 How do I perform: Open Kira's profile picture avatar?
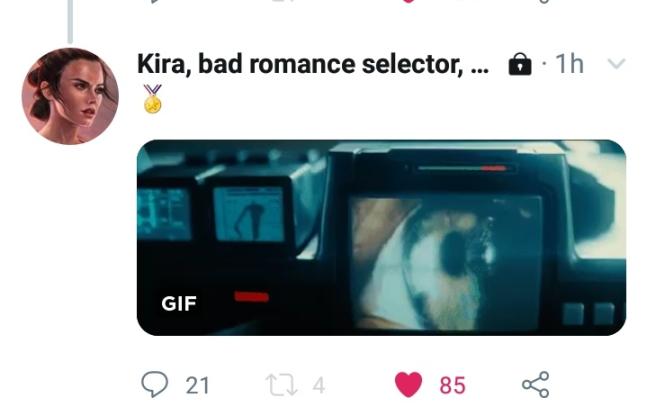tap(70, 96)
